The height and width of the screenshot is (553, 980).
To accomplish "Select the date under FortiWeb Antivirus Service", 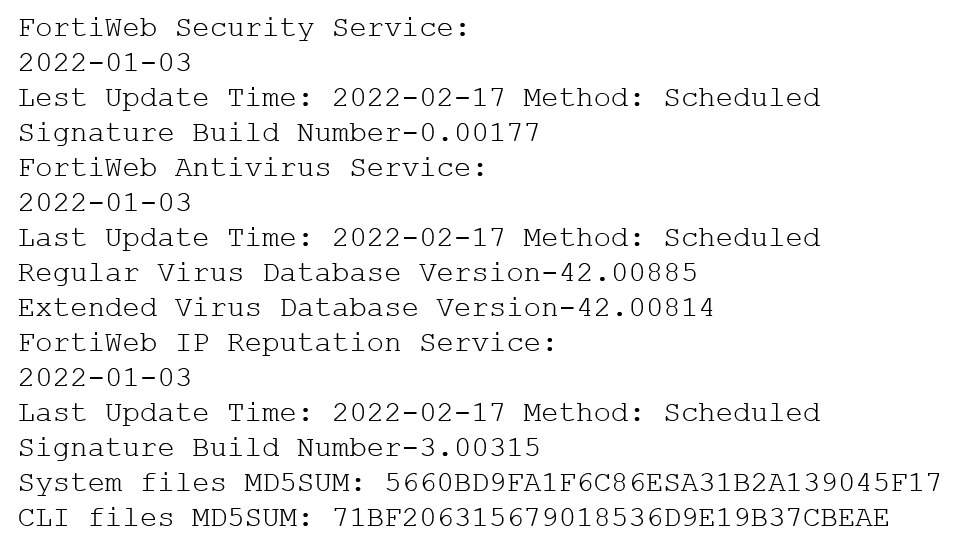I will tap(104, 203).
